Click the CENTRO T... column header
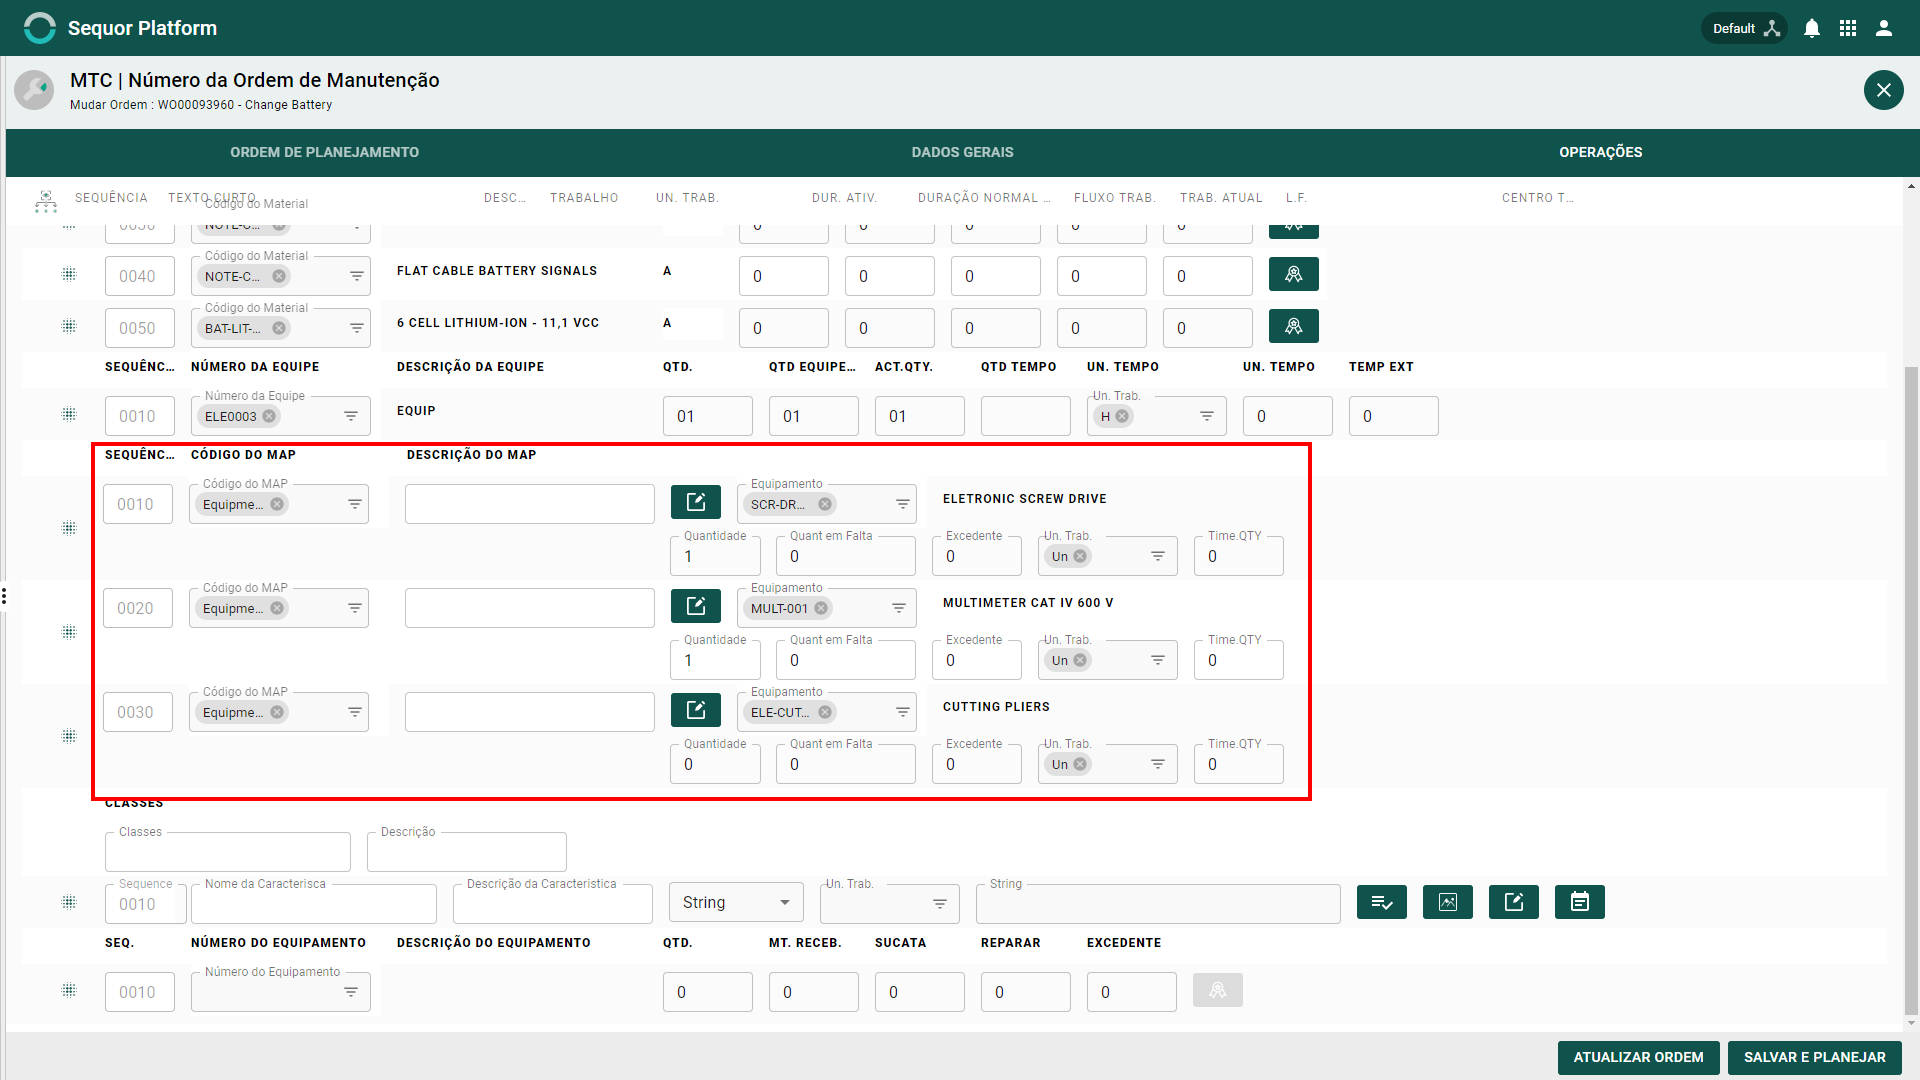The height and width of the screenshot is (1080, 1920). point(1537,198)
